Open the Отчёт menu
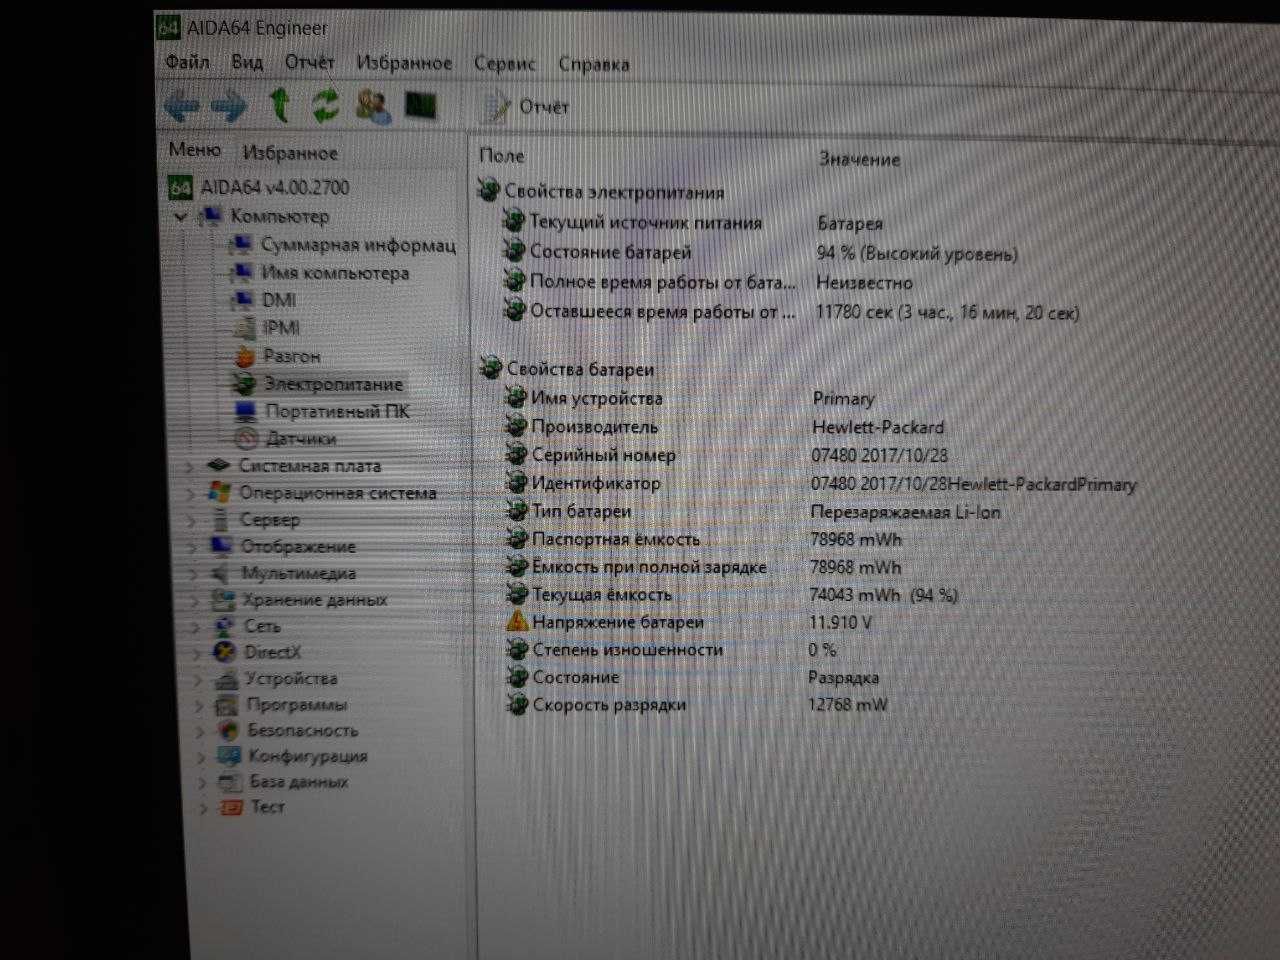This screenshot has width=1280, height=960. [309, 62]
